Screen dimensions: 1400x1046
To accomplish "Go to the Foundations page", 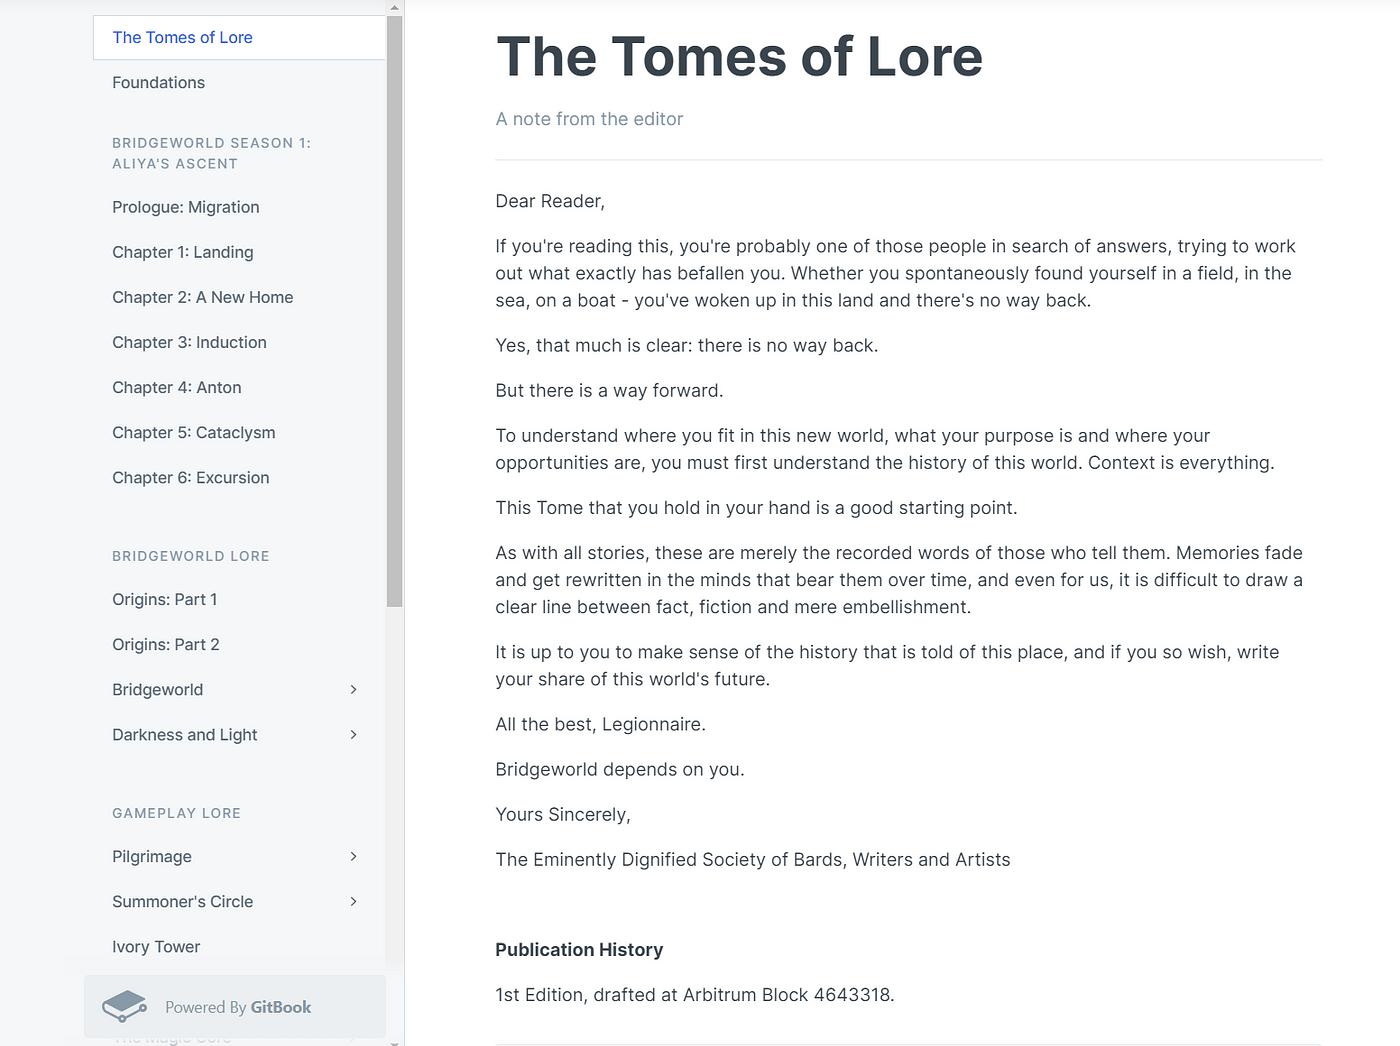I will pos(158,83).
